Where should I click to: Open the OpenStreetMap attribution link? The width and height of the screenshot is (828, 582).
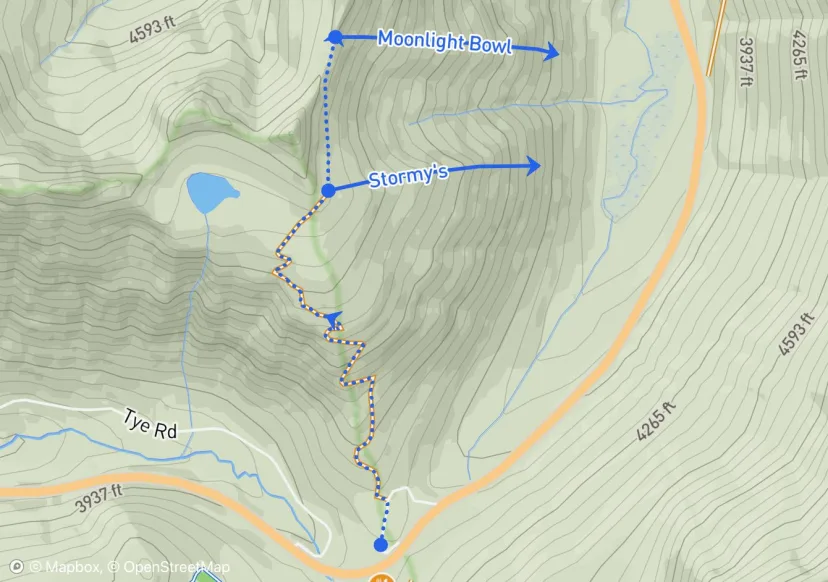click(x=169, y=567)
